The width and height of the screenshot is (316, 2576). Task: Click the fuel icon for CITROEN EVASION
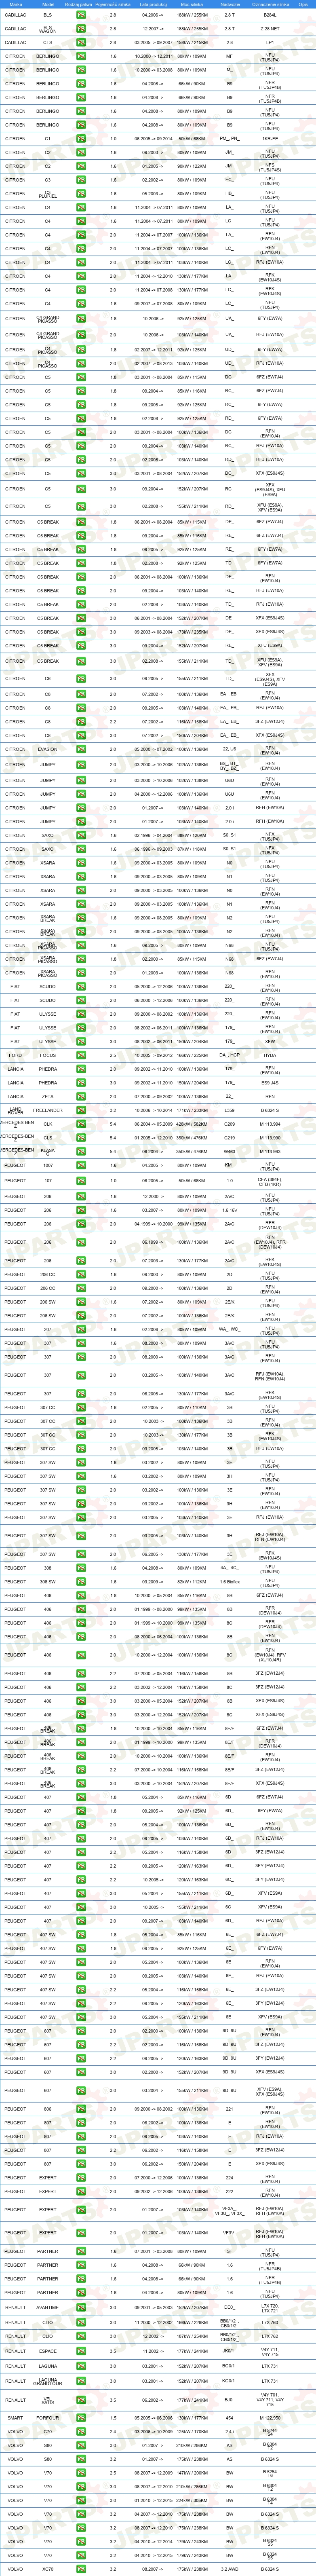click(x=80, y=749)
